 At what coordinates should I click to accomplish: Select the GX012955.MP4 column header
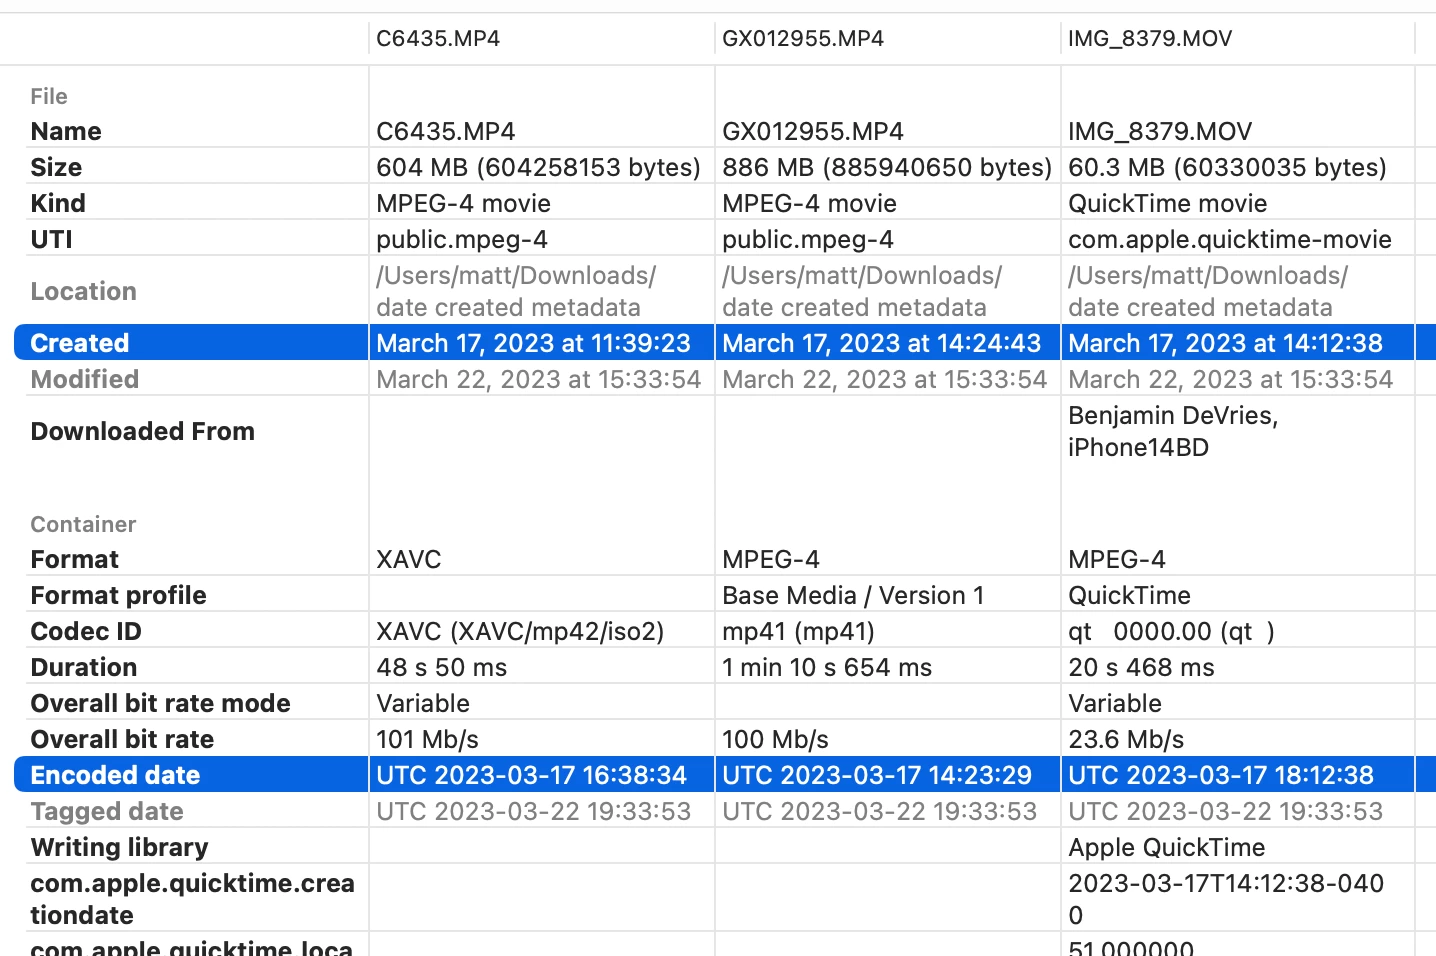[803, 39]
